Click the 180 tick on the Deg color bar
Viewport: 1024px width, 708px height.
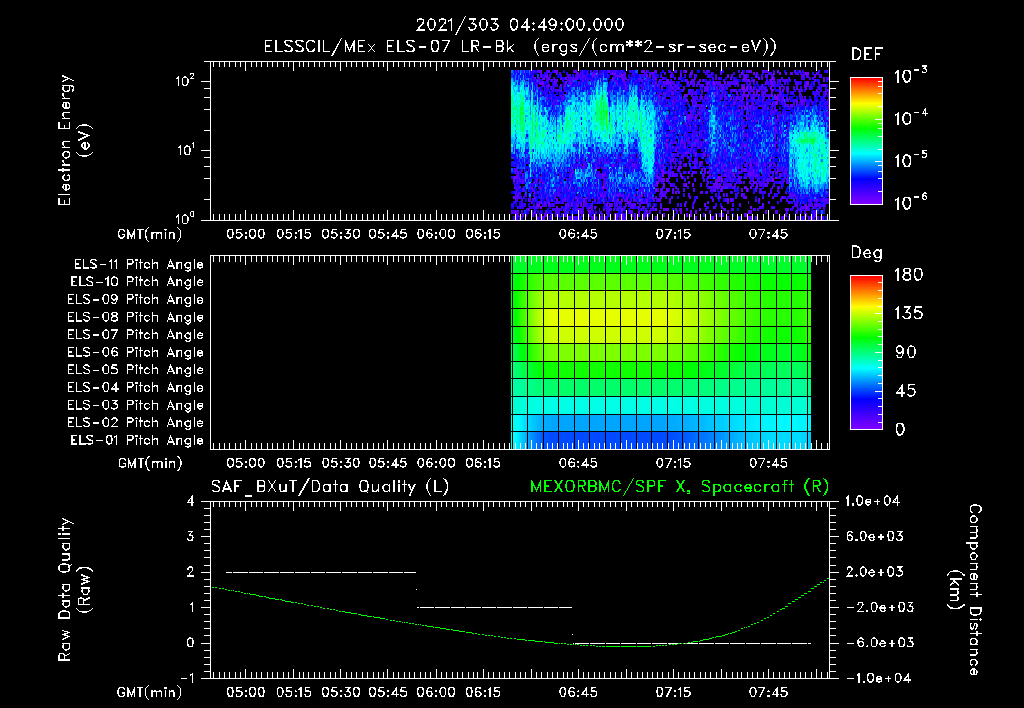click(x=908, y=275)
